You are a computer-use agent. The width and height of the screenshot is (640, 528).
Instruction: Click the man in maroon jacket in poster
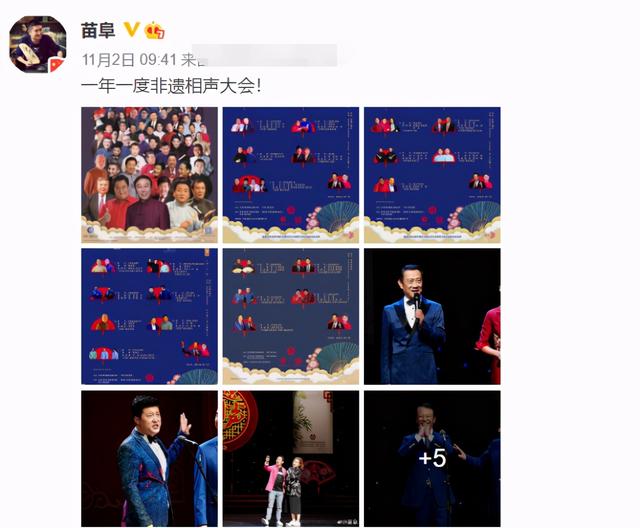pyautogui.click(x=147, y=204)
